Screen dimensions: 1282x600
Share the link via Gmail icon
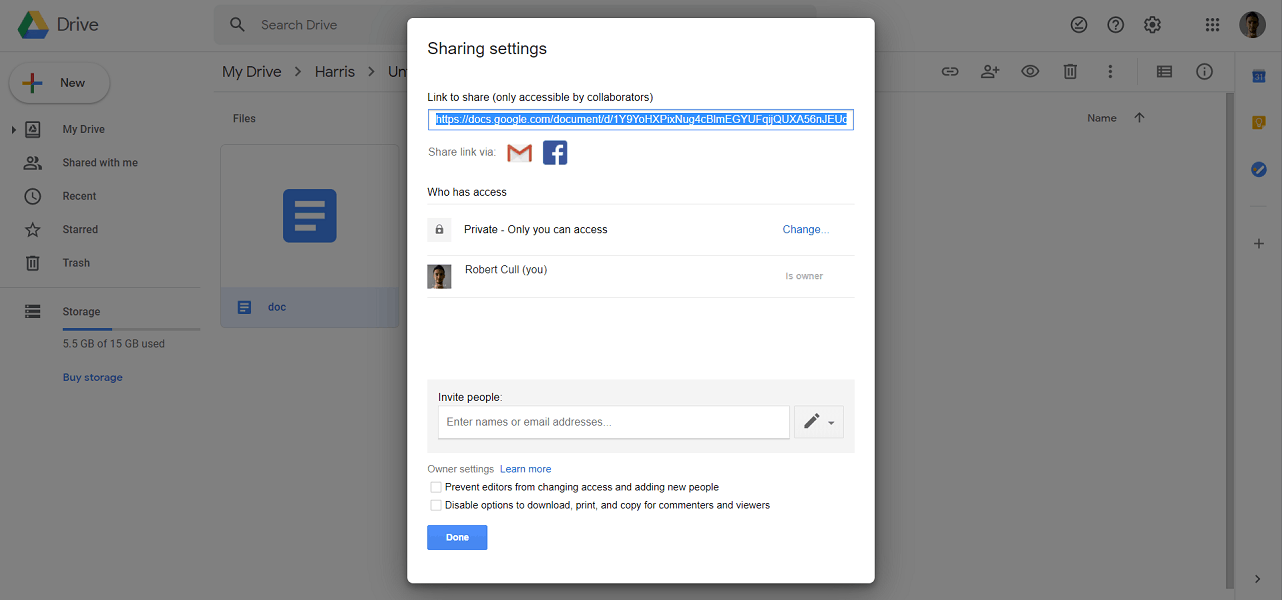pos(519,153)
